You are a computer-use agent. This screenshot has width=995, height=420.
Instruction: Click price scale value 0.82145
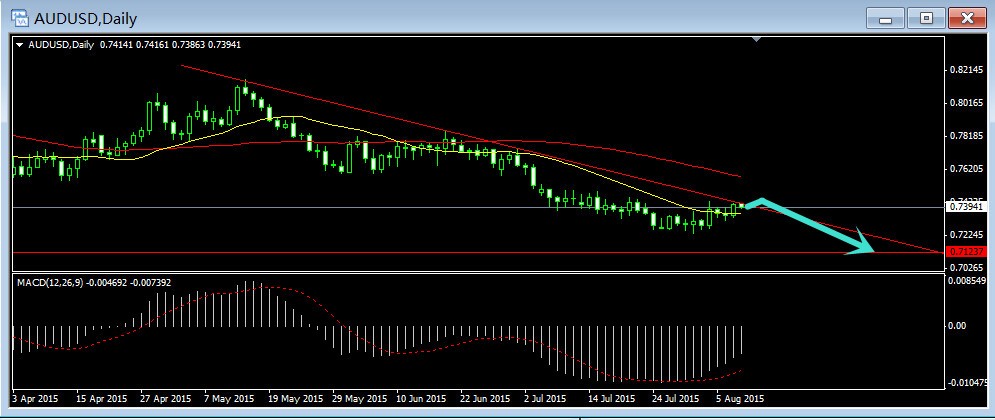pyautogui.click(x=966, y=70)
